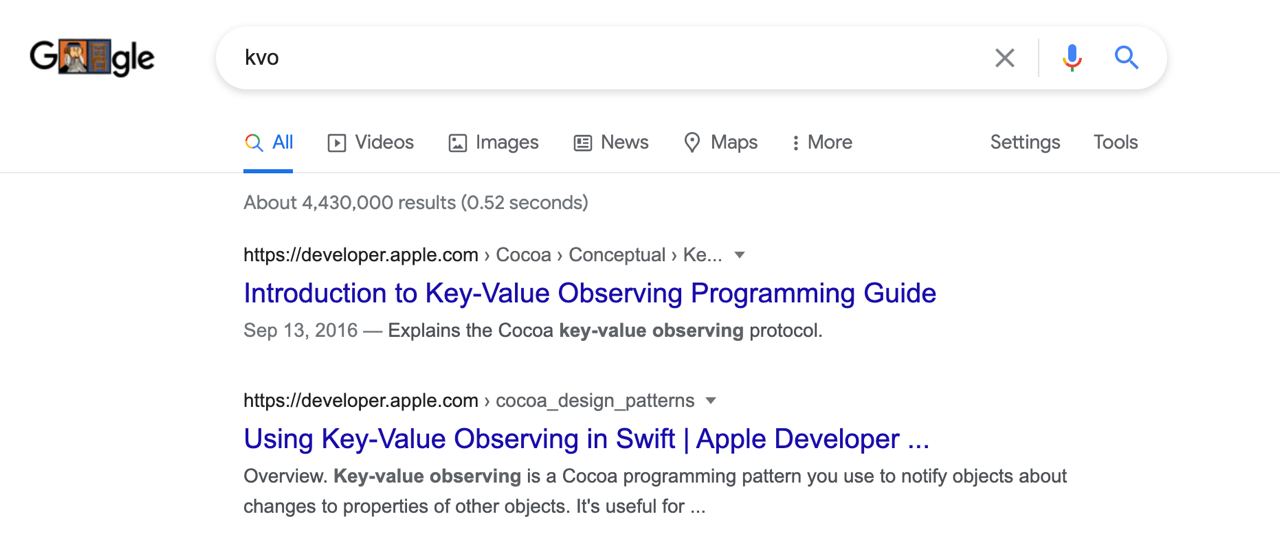Click the Sep 13, 2016 date text
The width and height of the screenshot is (1280, 550).
point(300,330)
